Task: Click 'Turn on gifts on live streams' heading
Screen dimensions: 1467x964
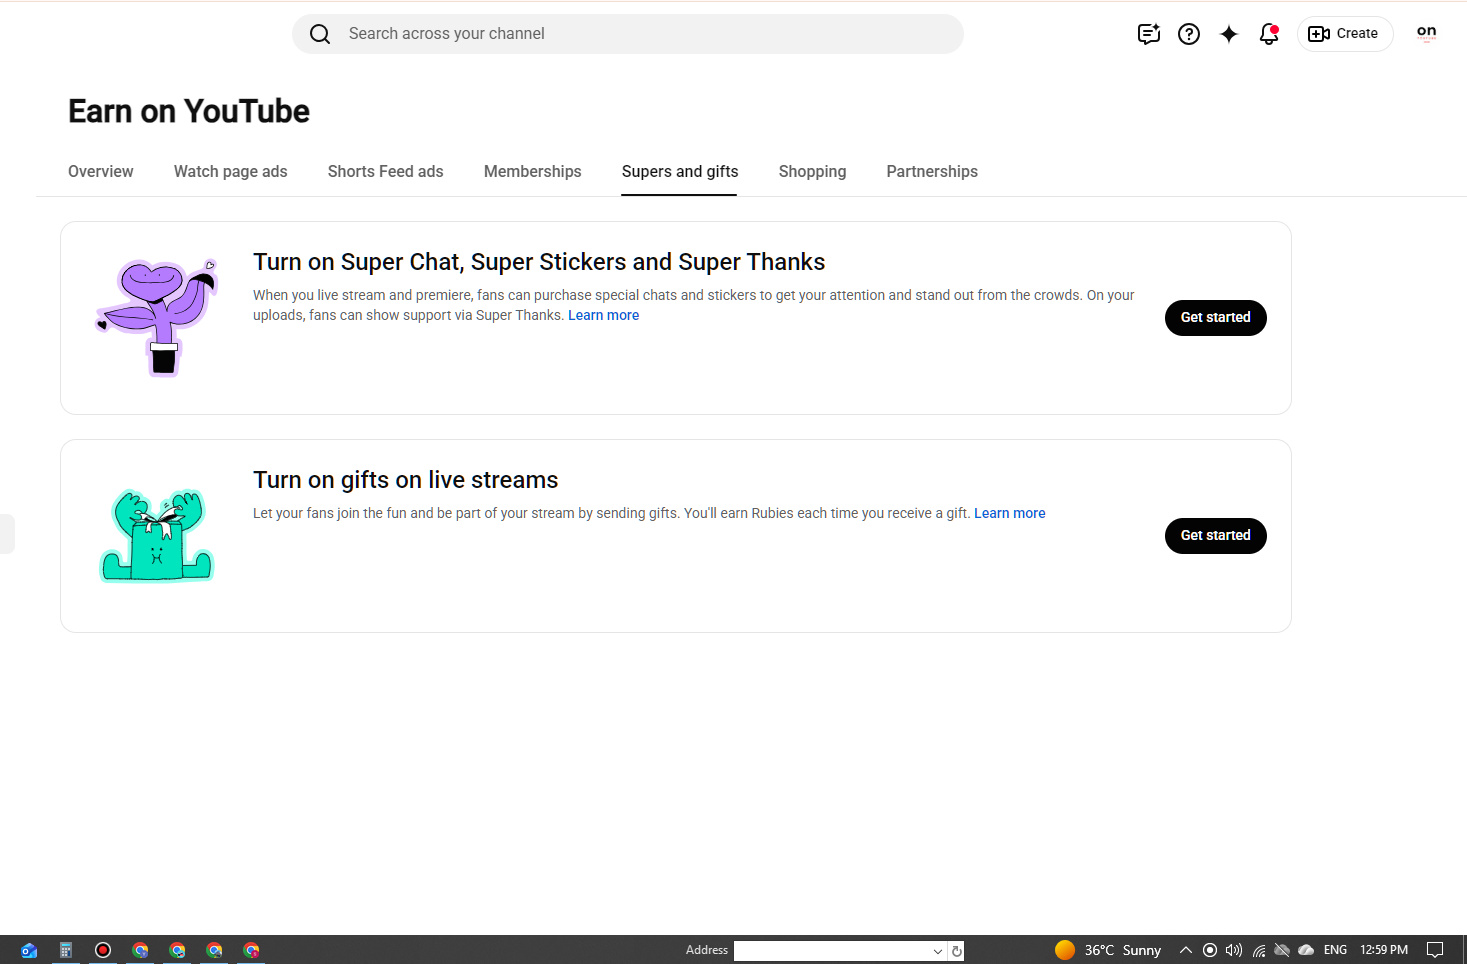Action: click(x=406, y=480)
